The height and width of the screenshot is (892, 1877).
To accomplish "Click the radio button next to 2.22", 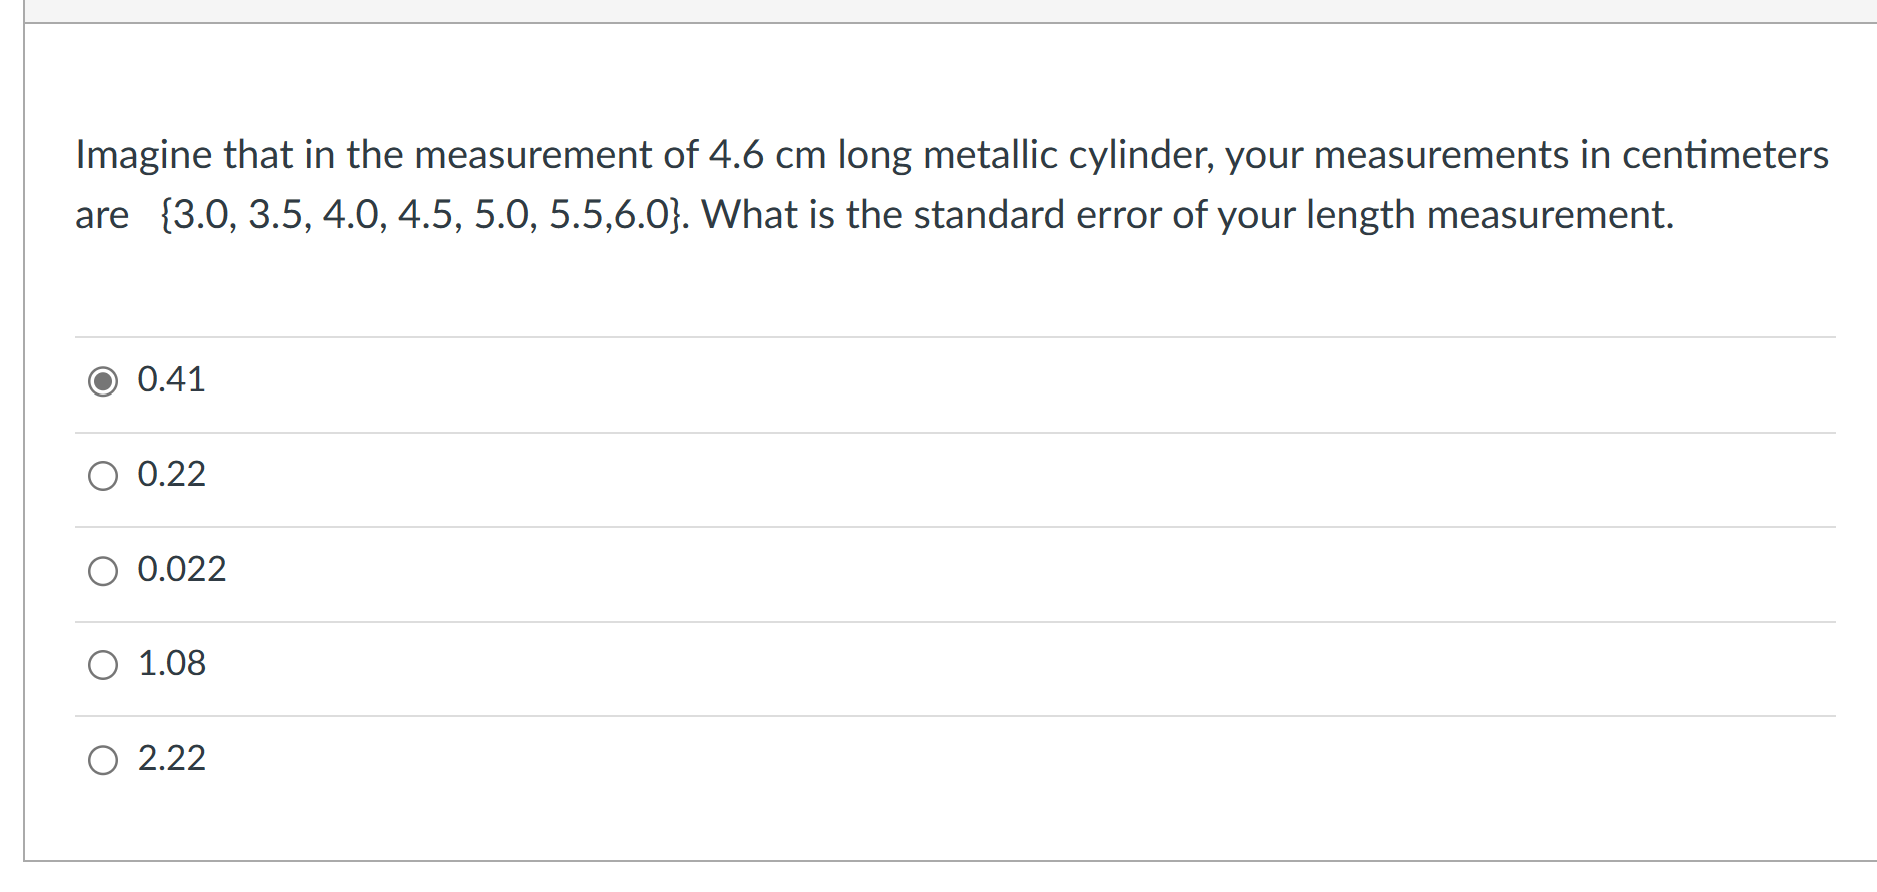I will click(x=103, y=758).
